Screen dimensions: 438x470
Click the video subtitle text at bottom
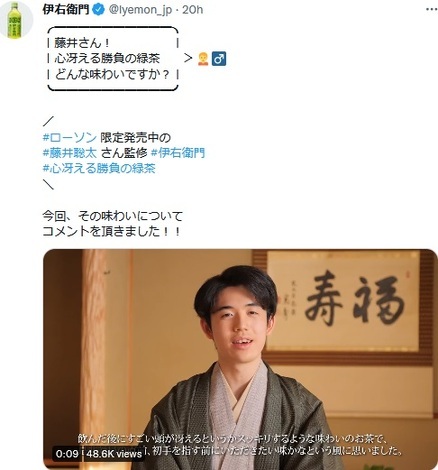click(x=240, y=445)
